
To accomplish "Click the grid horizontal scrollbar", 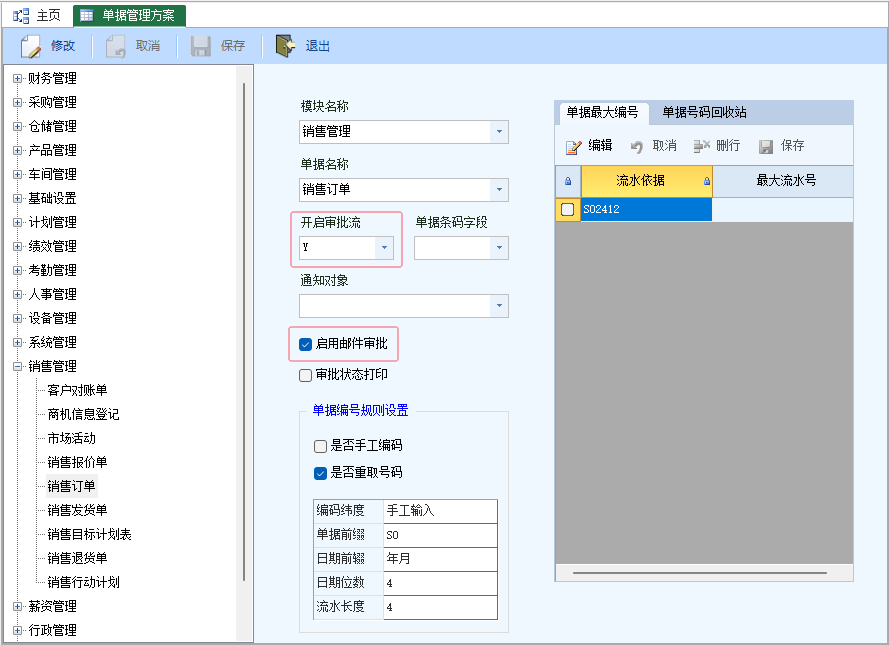I will tap(700, 573).
